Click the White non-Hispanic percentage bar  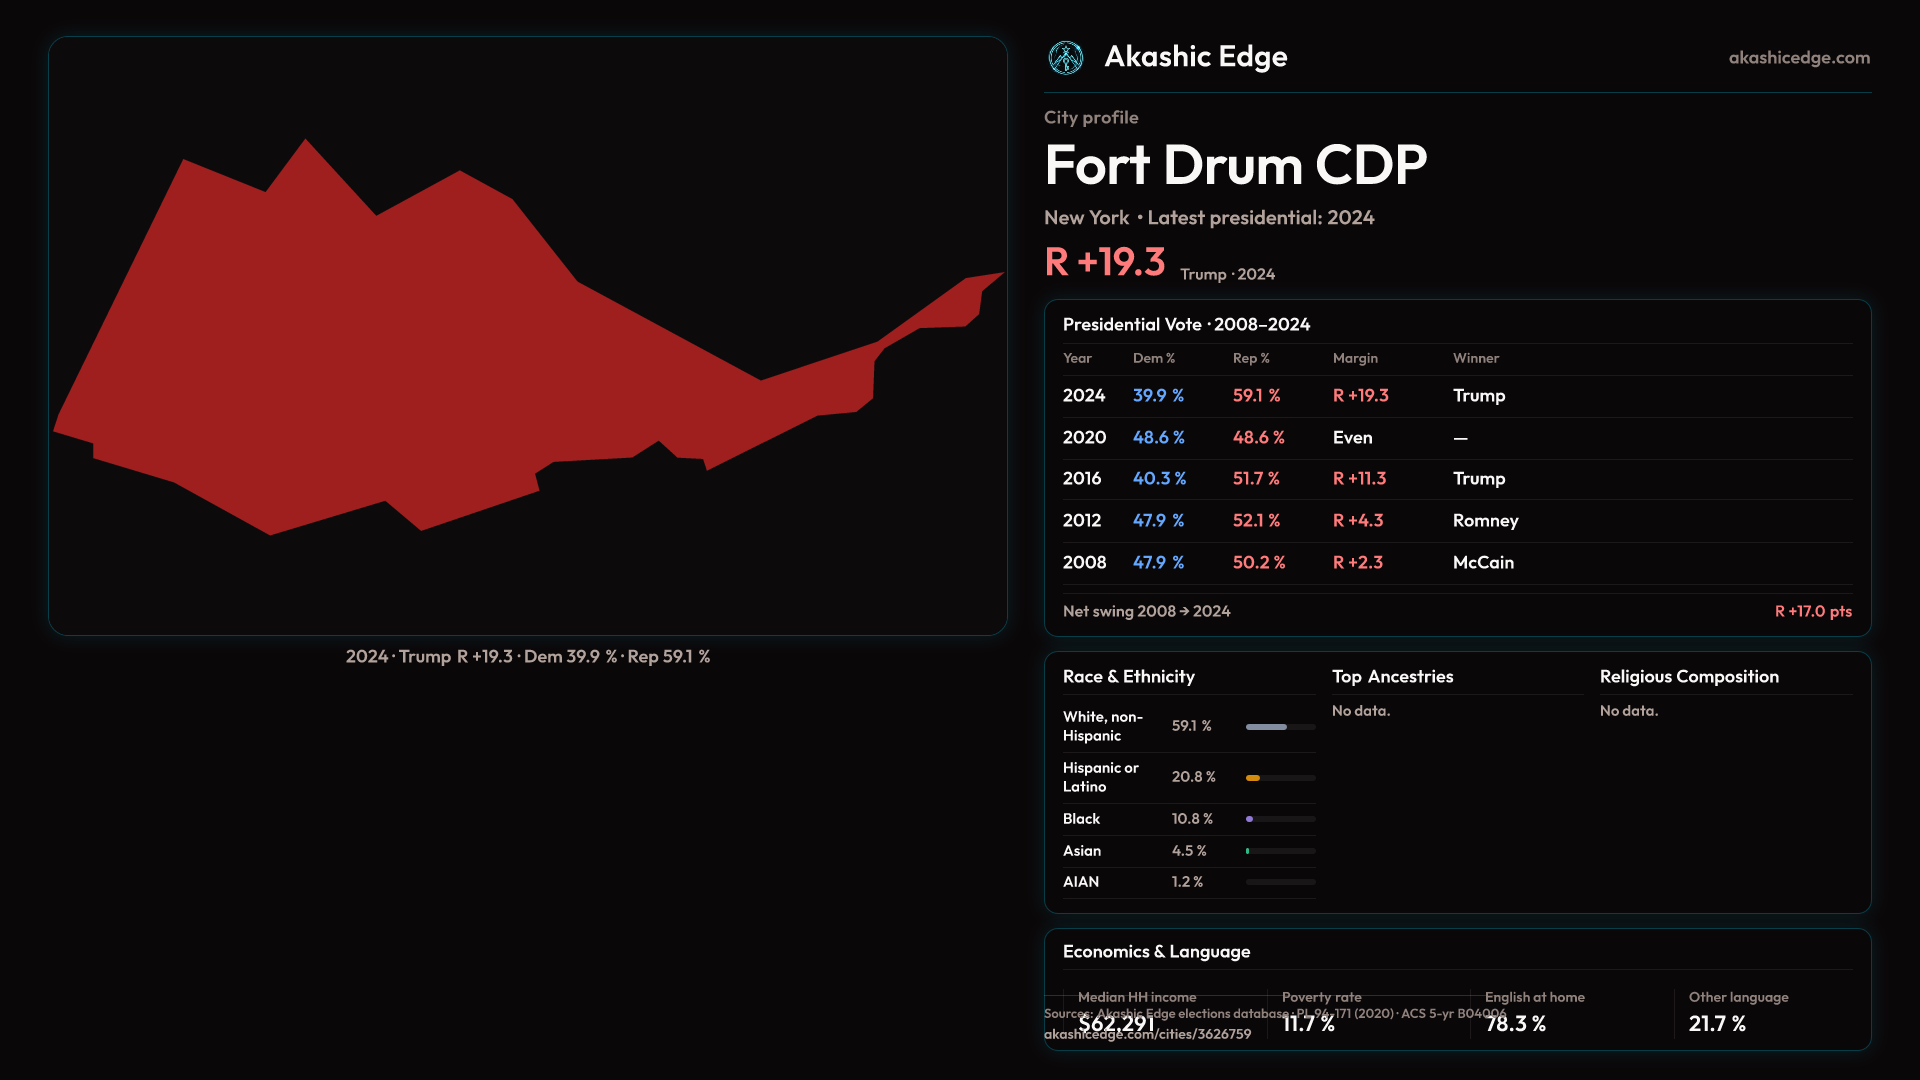pos(1267,727)
